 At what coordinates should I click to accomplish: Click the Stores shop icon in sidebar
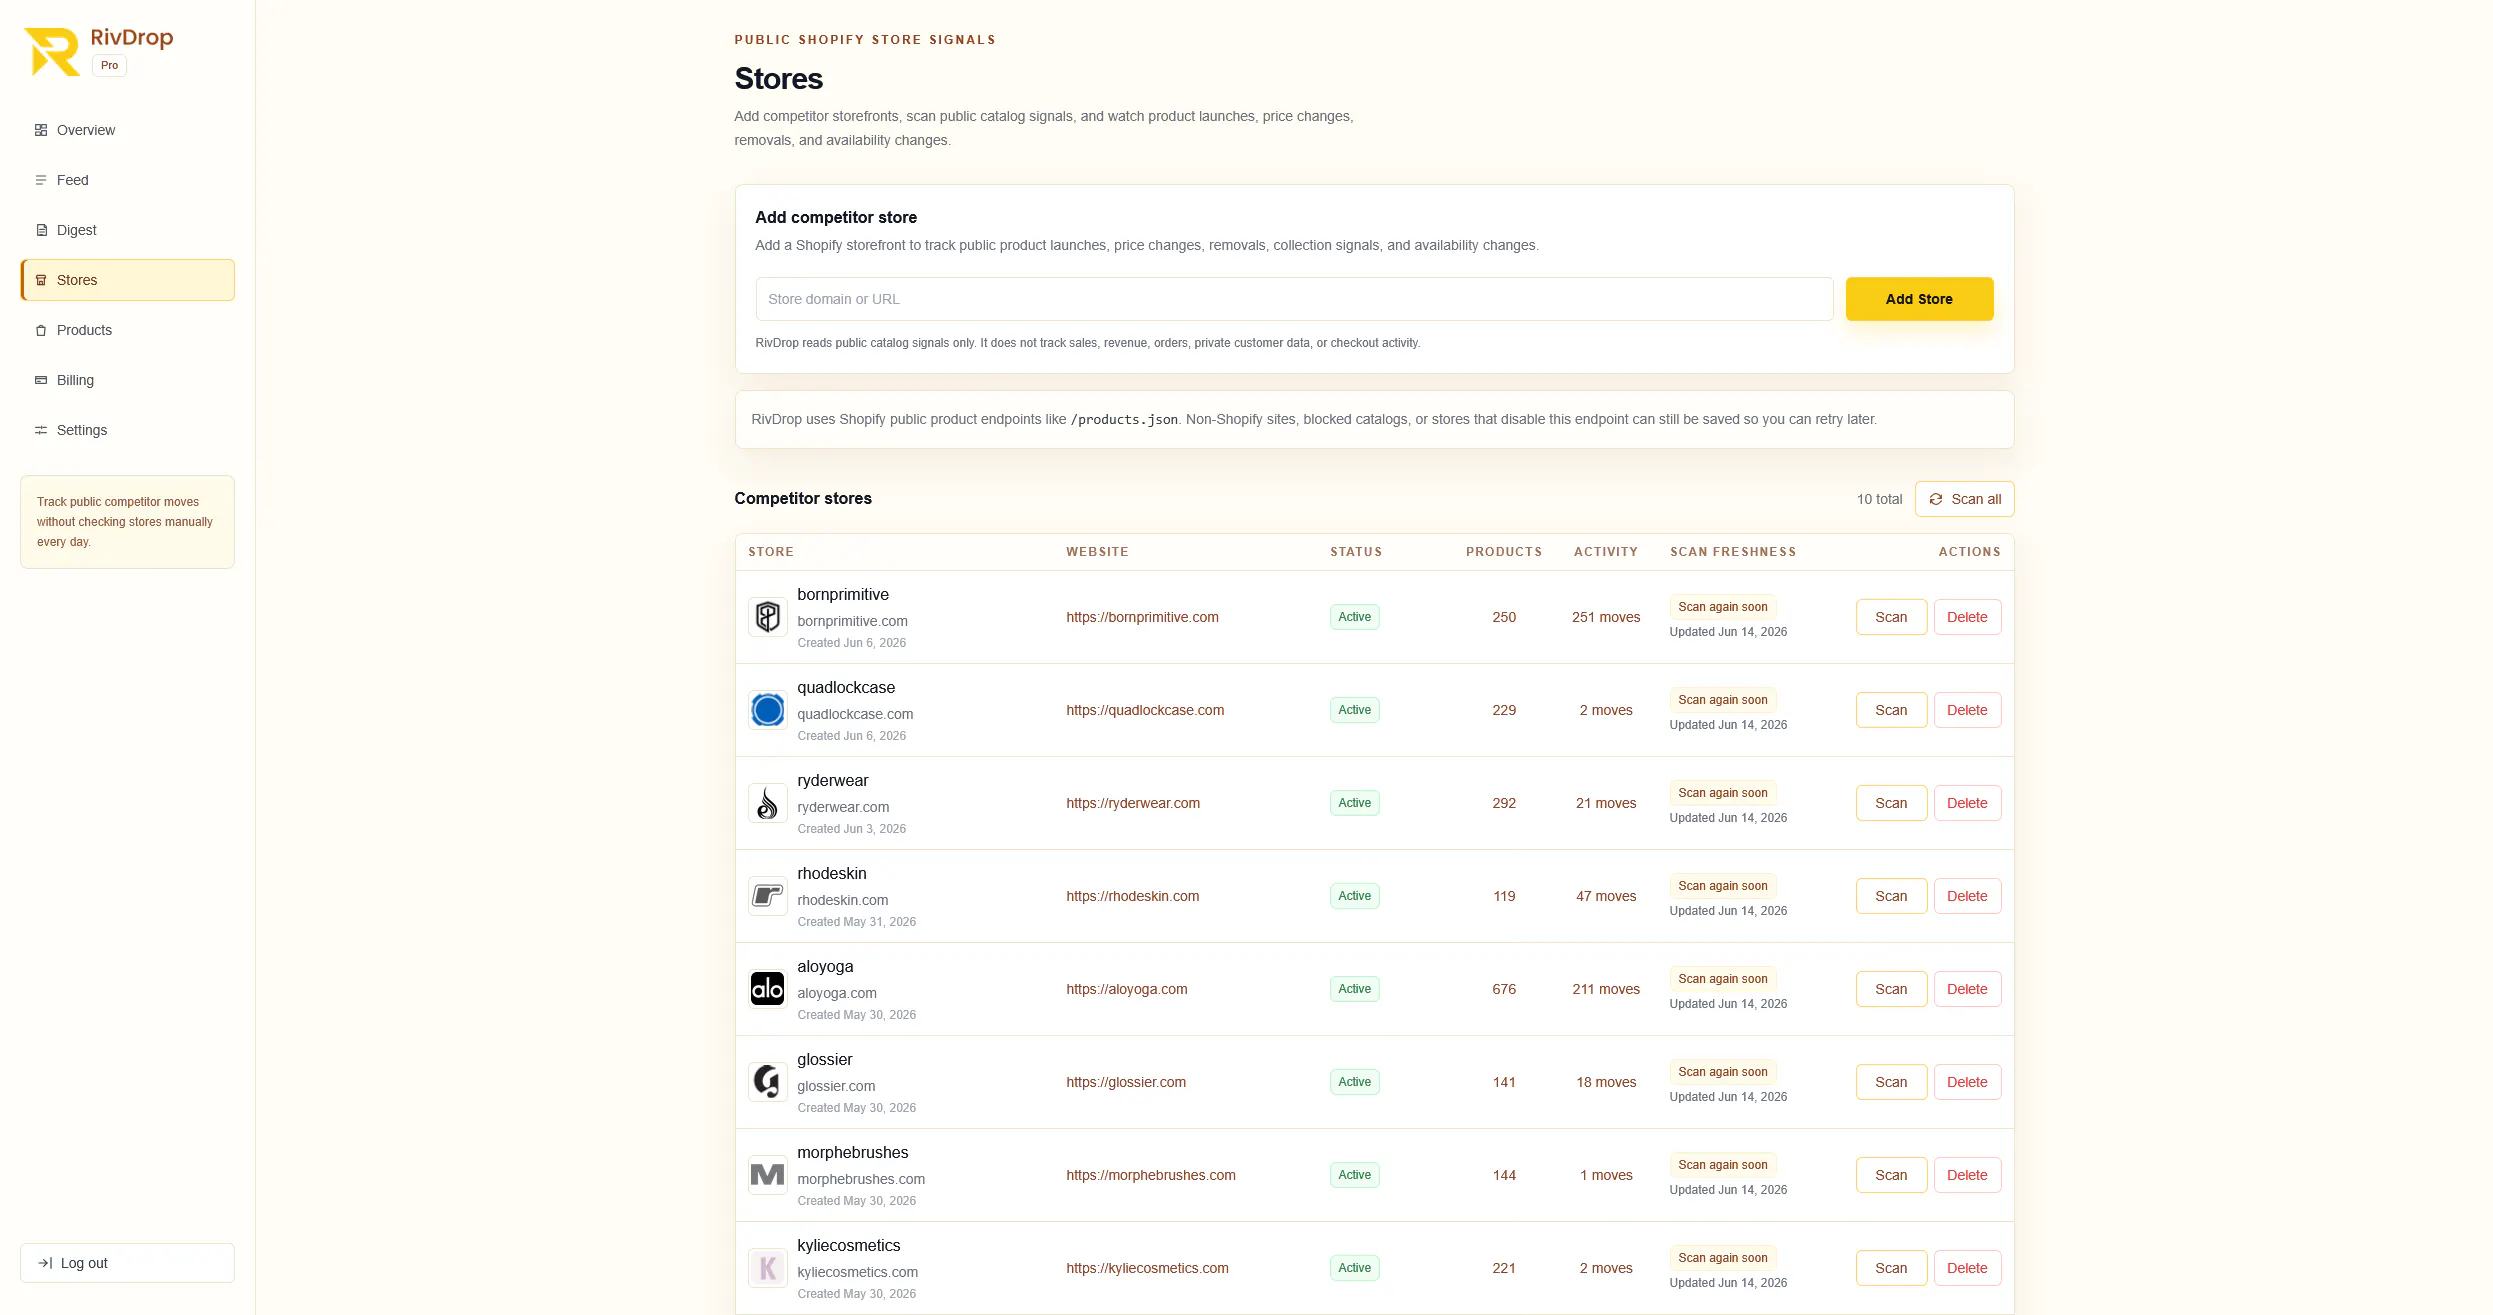[x=41, y=280]
